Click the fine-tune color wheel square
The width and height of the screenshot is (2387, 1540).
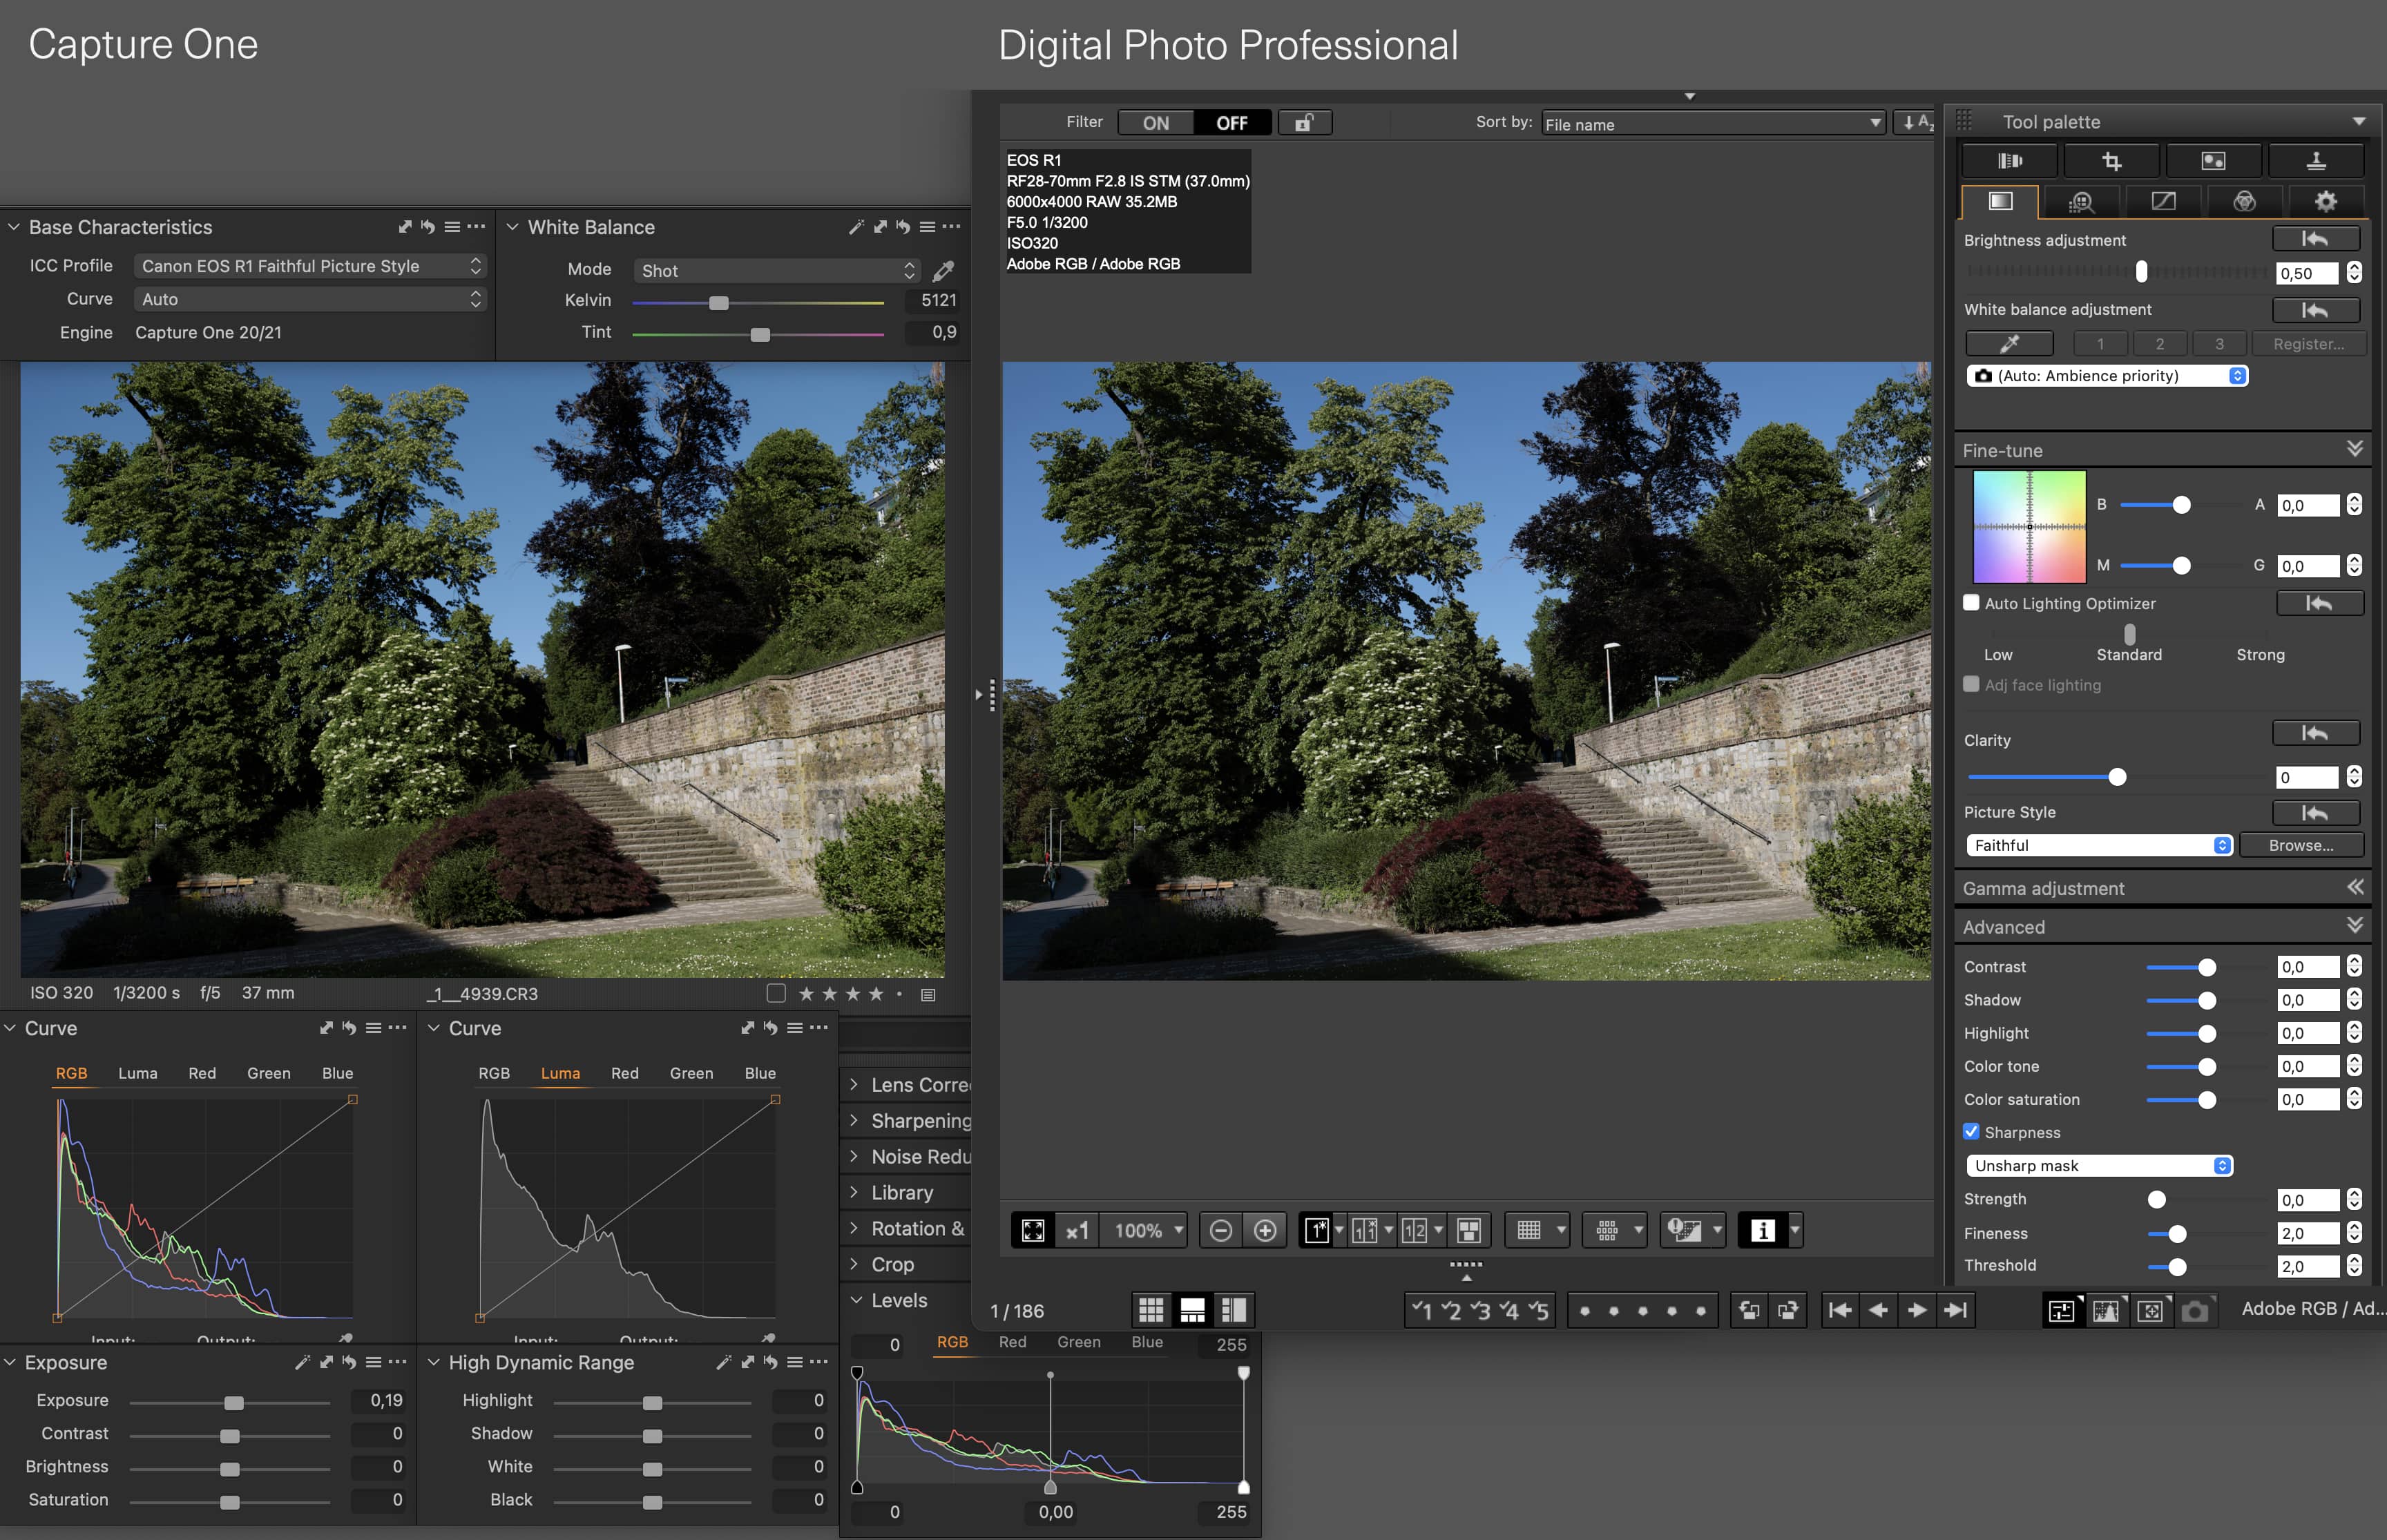coord(2029,526)
